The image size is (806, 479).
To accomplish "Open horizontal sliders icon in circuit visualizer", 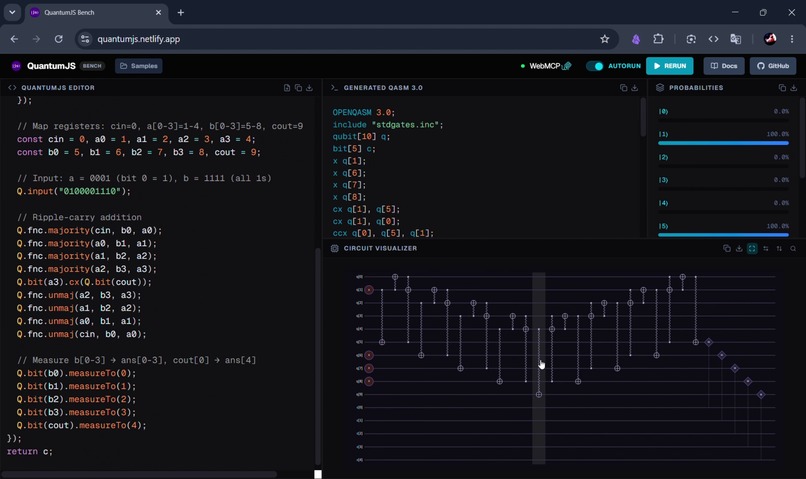I will click(x=766, y=248).
